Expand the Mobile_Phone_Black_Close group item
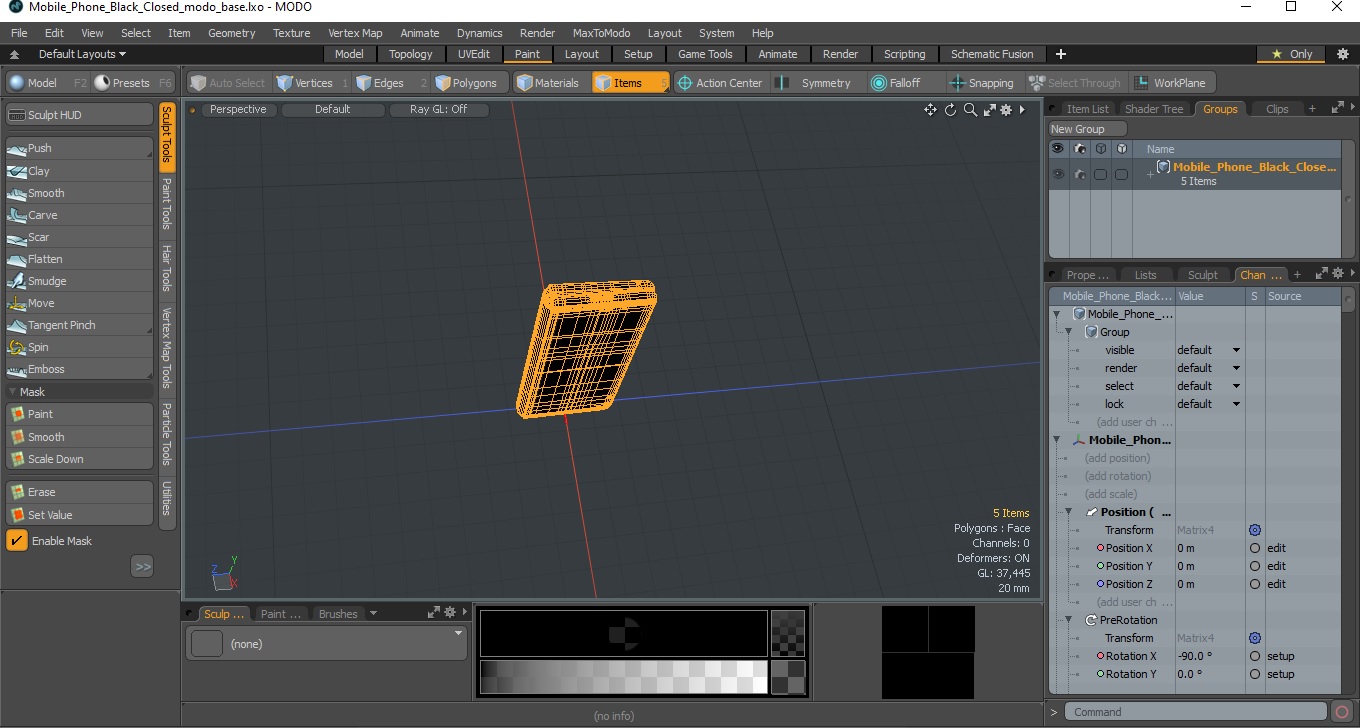This screenshot has height=728, width=1360. [x=1150, y=174]
